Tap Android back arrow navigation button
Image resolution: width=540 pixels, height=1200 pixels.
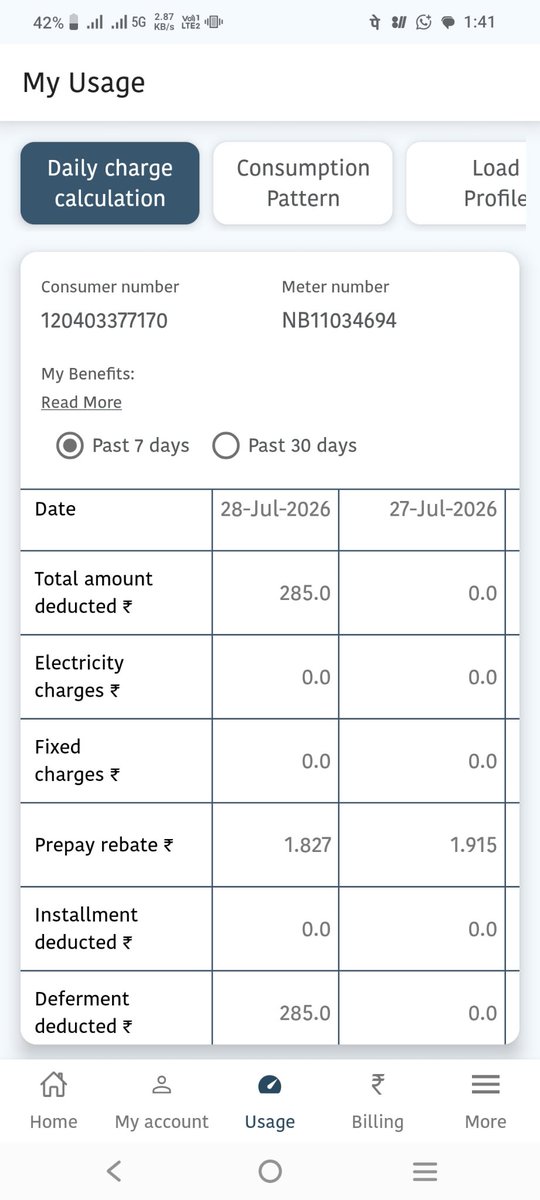(114, 1171)
